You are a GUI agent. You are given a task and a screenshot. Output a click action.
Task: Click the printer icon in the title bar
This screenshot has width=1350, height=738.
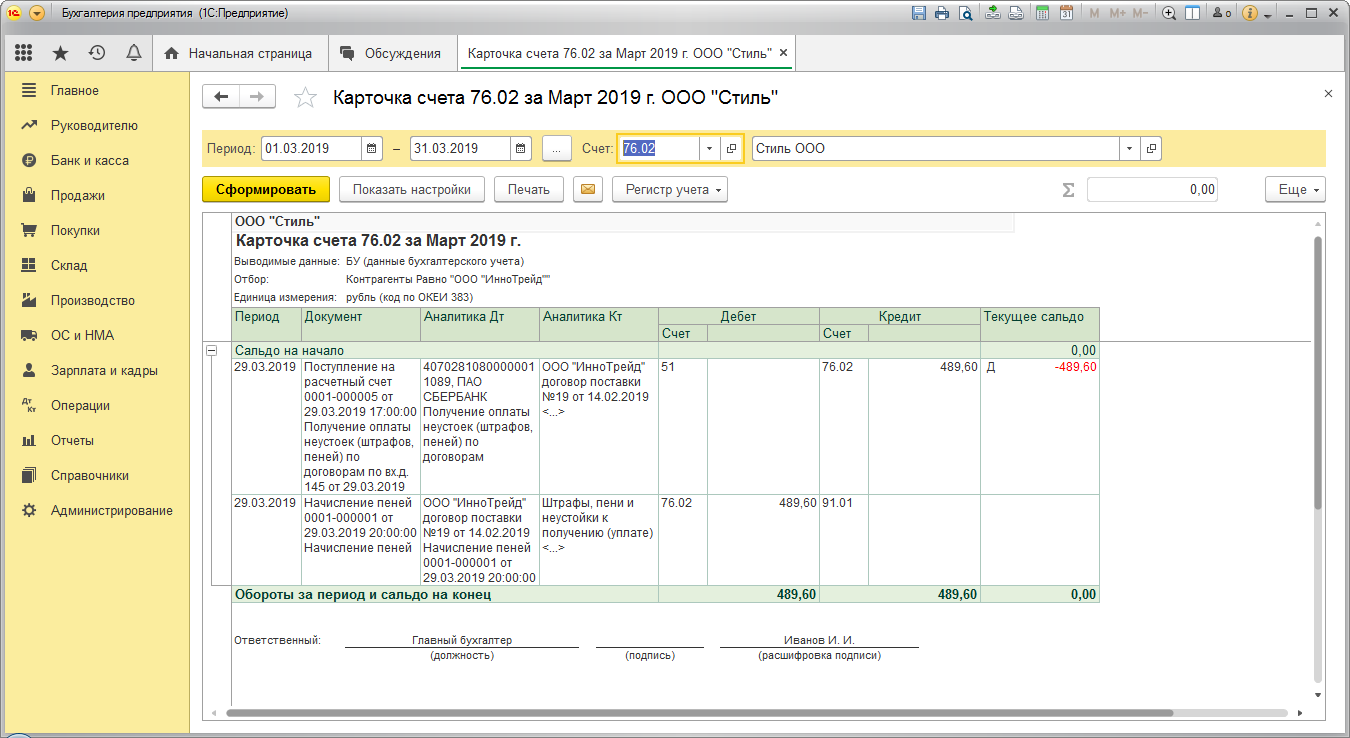point(941,13)
